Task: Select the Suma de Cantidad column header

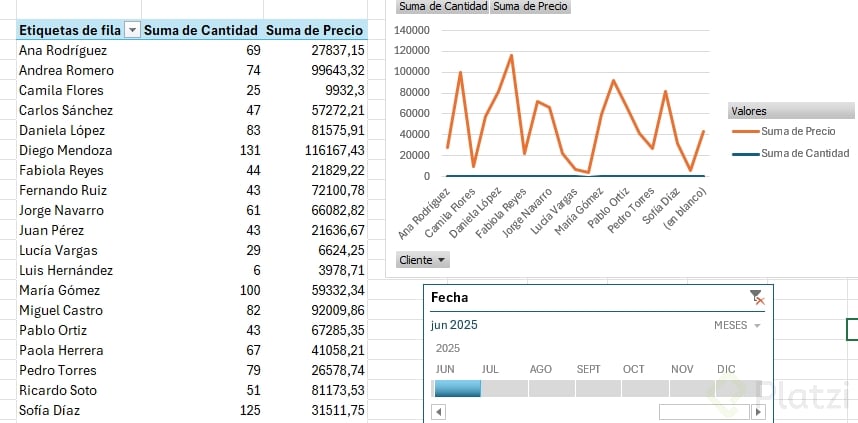Action: click(201, 31)
